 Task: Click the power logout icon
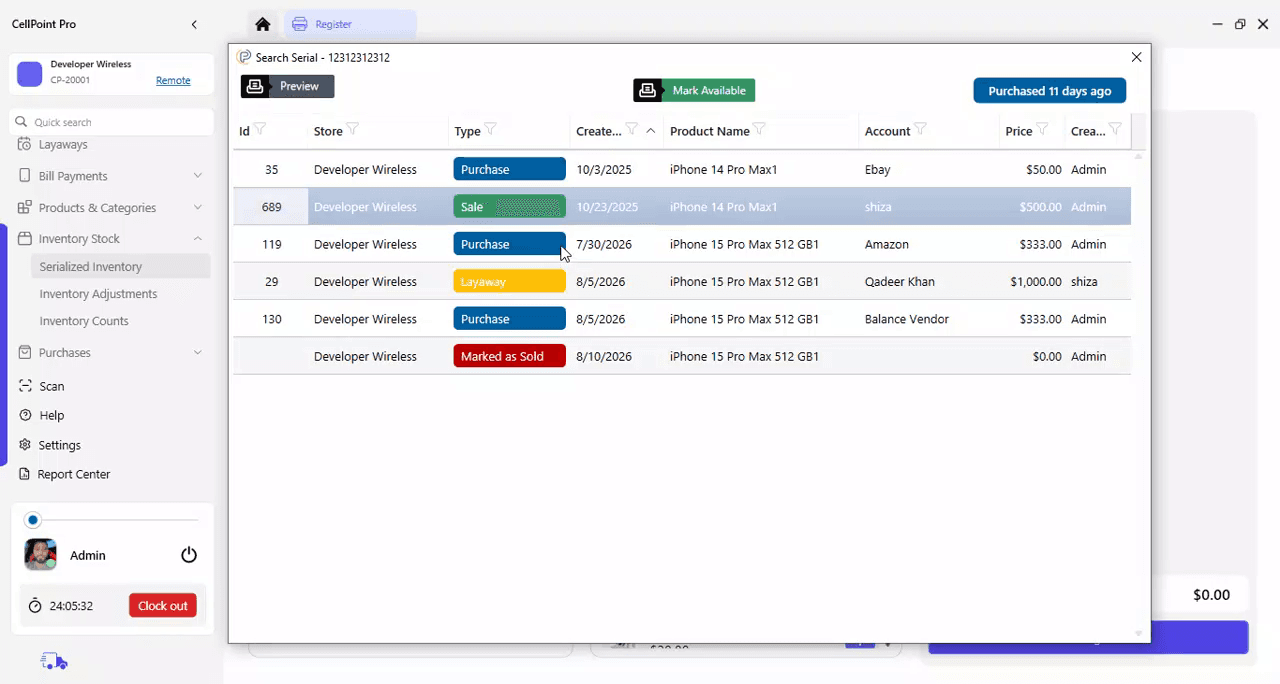click(x=189, y=555)
